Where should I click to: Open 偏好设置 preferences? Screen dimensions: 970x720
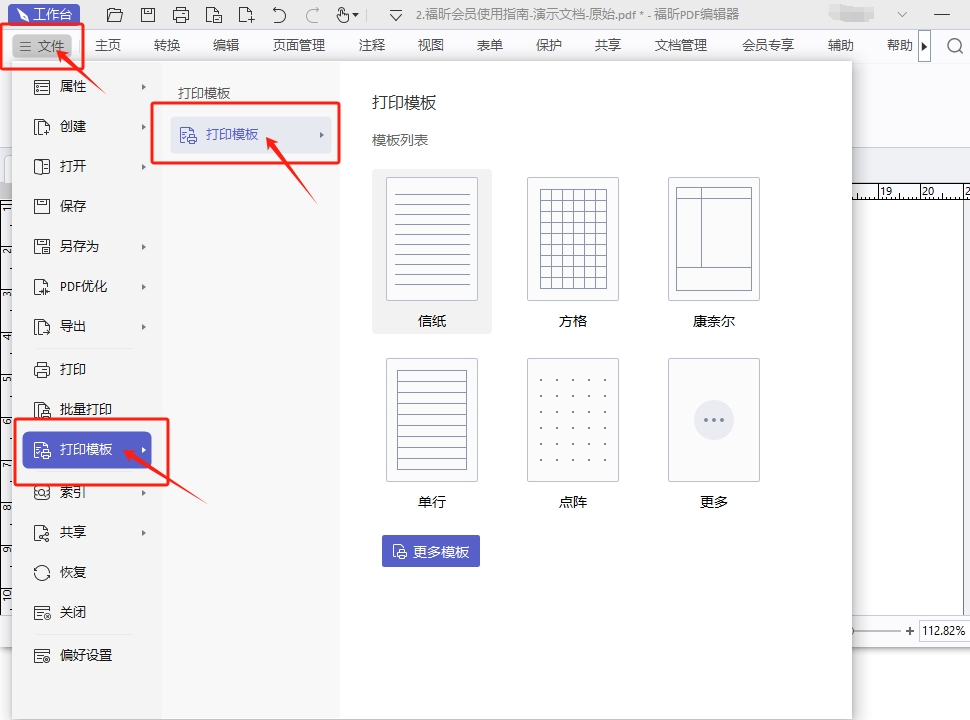click(x=85, y=656)
